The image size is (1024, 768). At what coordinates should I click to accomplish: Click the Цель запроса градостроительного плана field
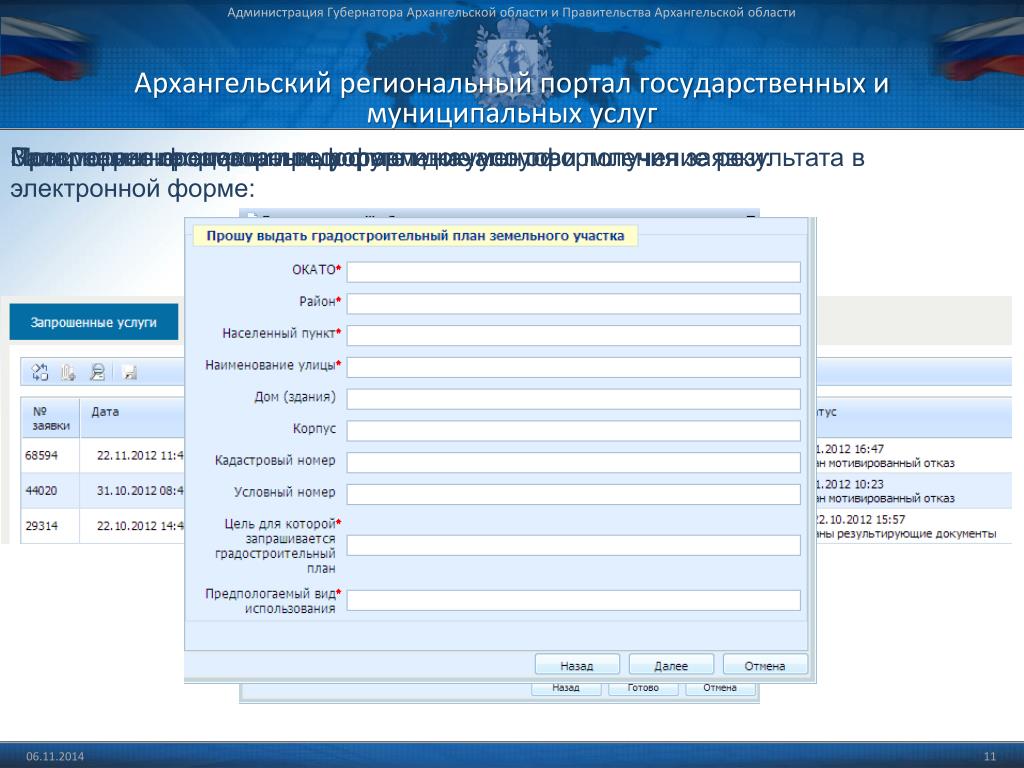(x=573, y=545)
